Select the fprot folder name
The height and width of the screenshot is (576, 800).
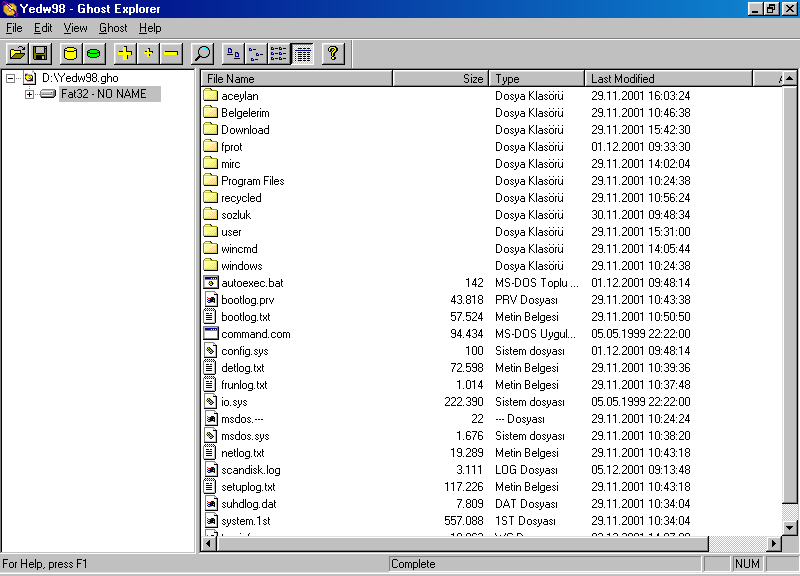(232, 146)
